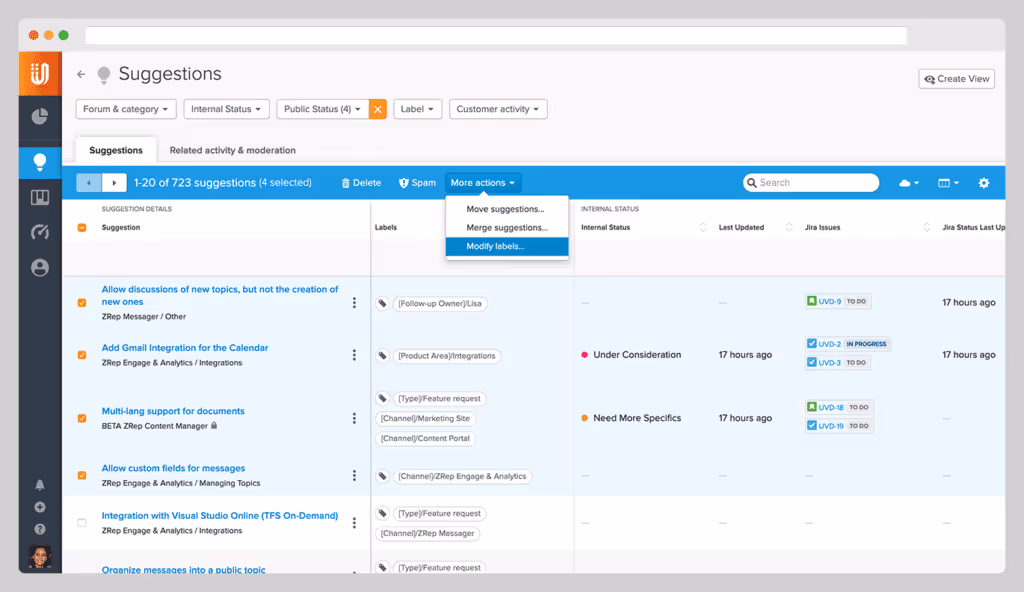This screenshot has width=1024, height=592.
Task: Expand Internal Status filter dropdown
Action: point(226,109)
